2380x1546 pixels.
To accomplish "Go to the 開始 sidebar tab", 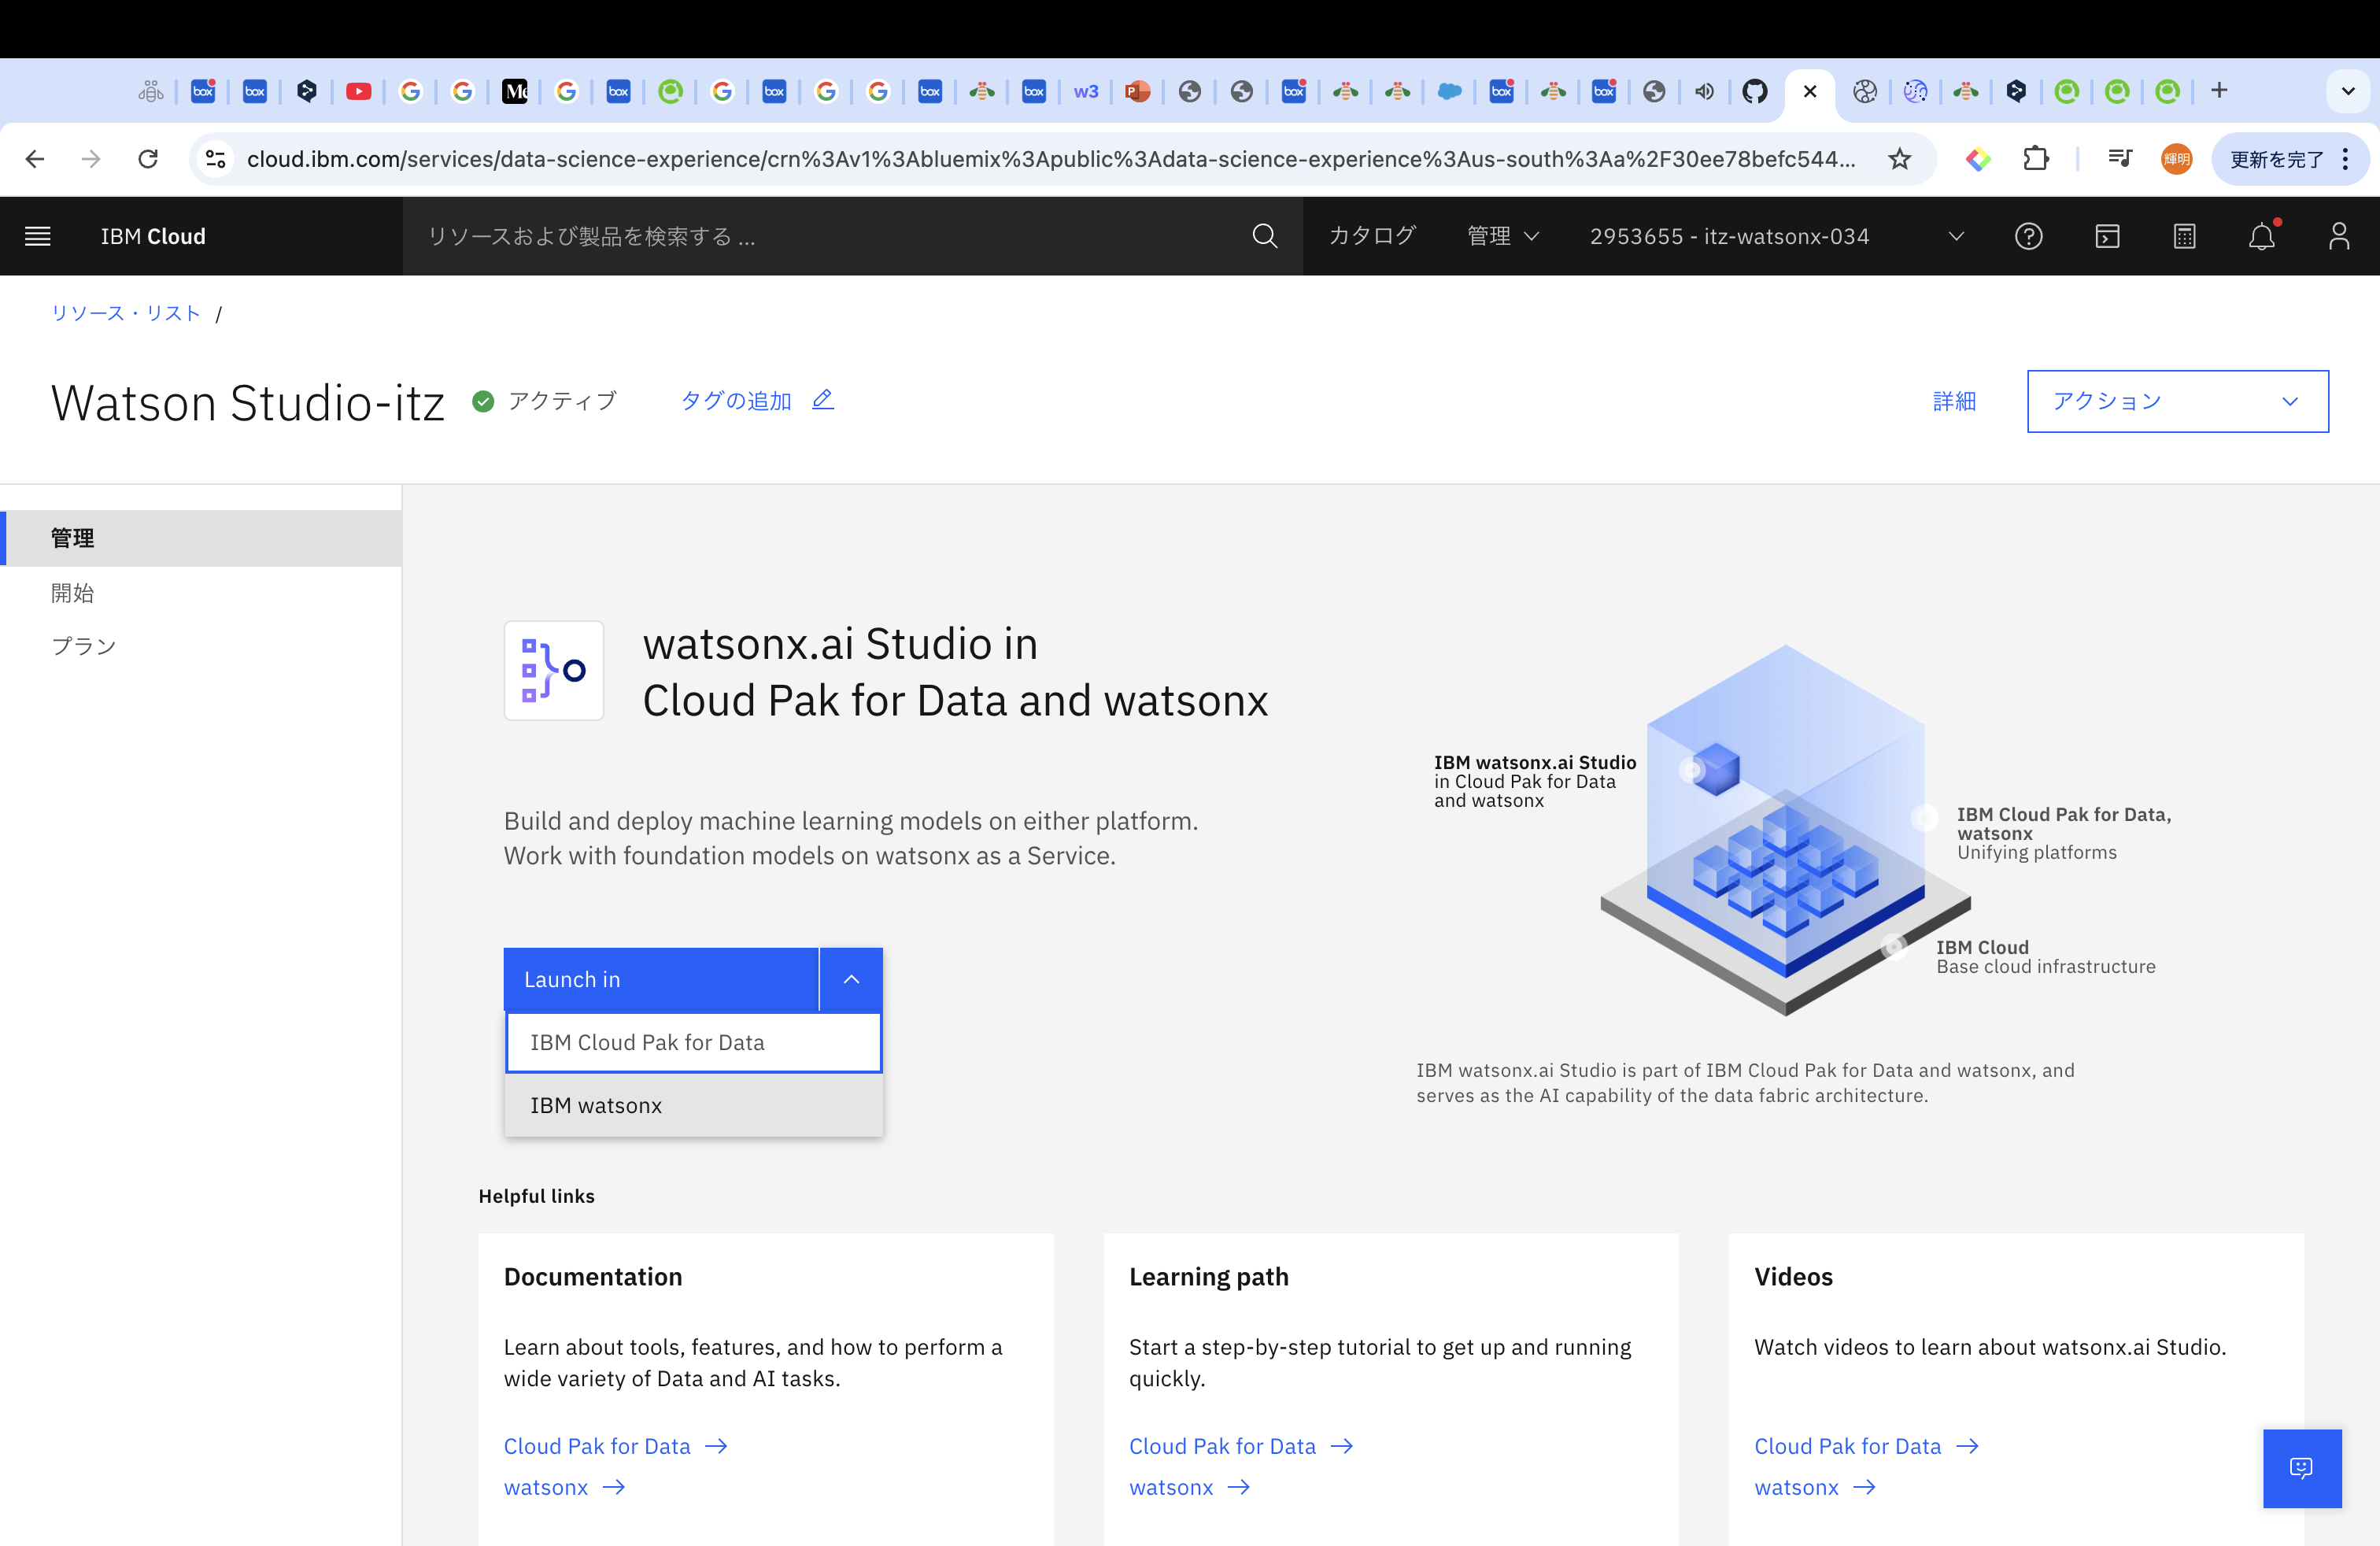I will [72, 593].
